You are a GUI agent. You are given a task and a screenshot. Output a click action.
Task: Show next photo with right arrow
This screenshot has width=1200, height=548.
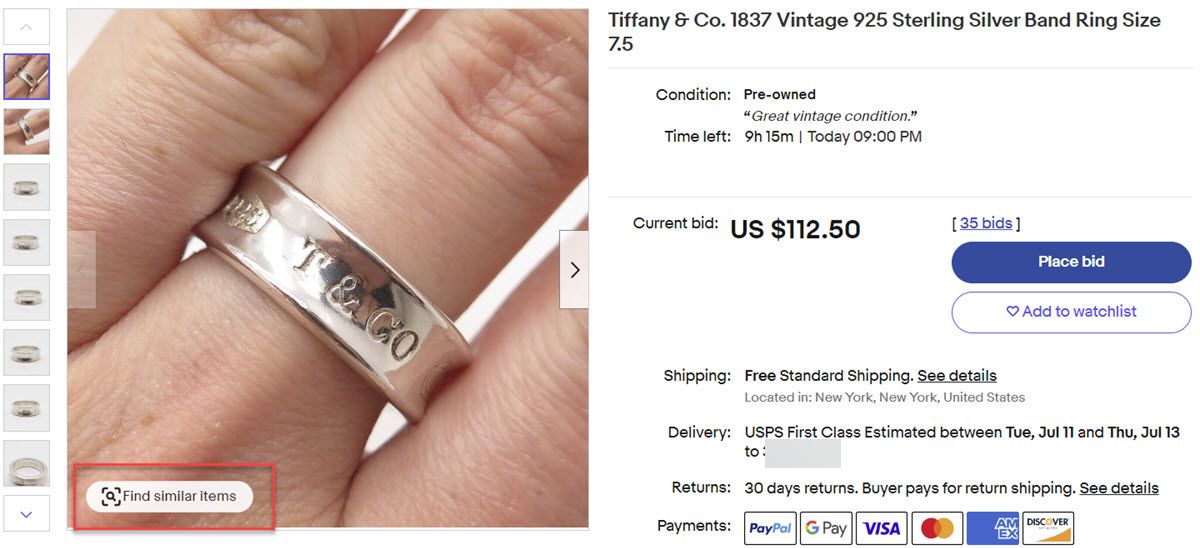click(x=574, y=270)
